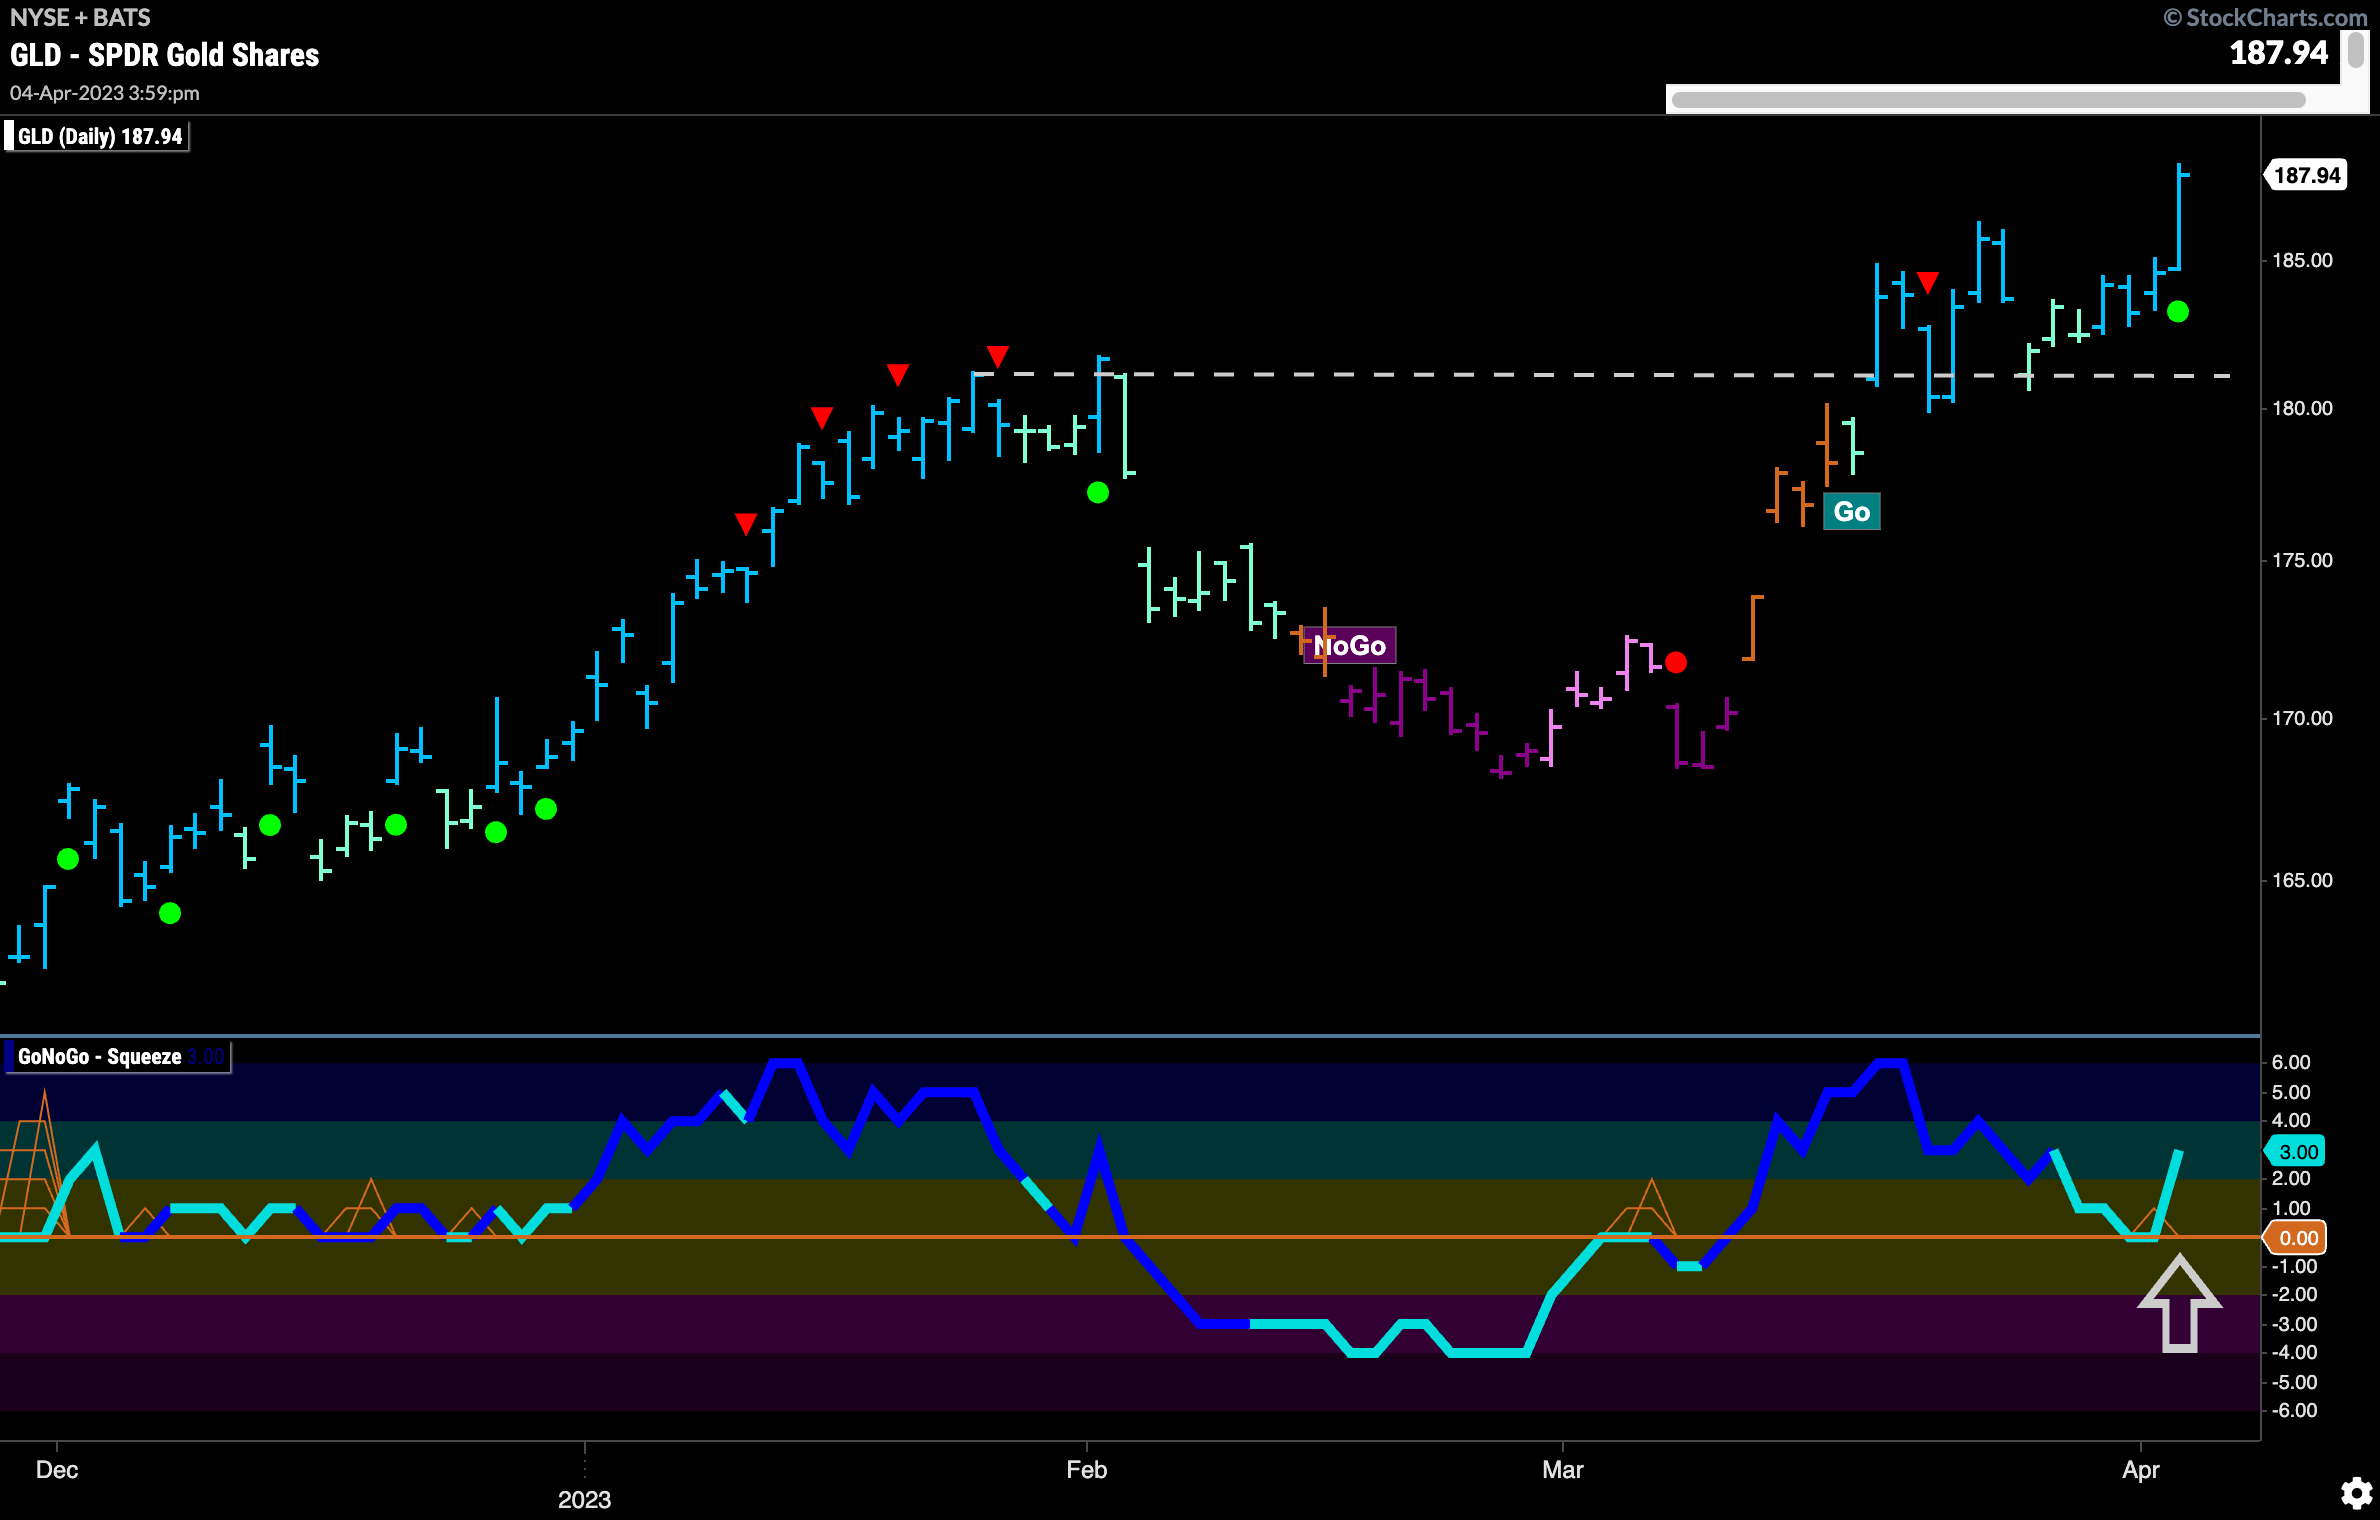
Task: Select the GoNoGo - Squeeze indicator legend
Action: [x=117, y=1056]
